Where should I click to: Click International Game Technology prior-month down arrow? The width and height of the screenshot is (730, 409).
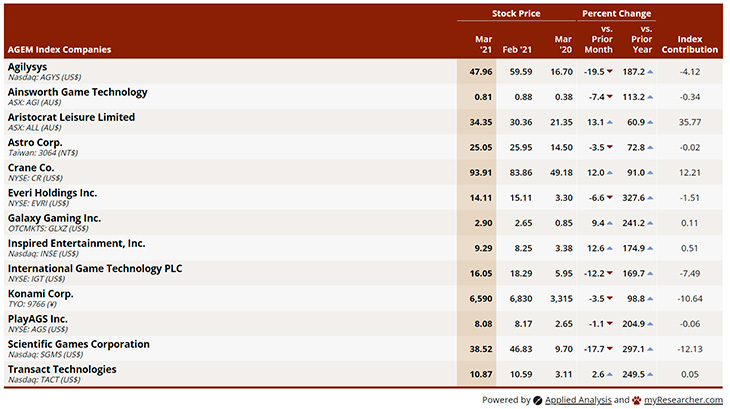pyautogui.click(x=609, y=274)
